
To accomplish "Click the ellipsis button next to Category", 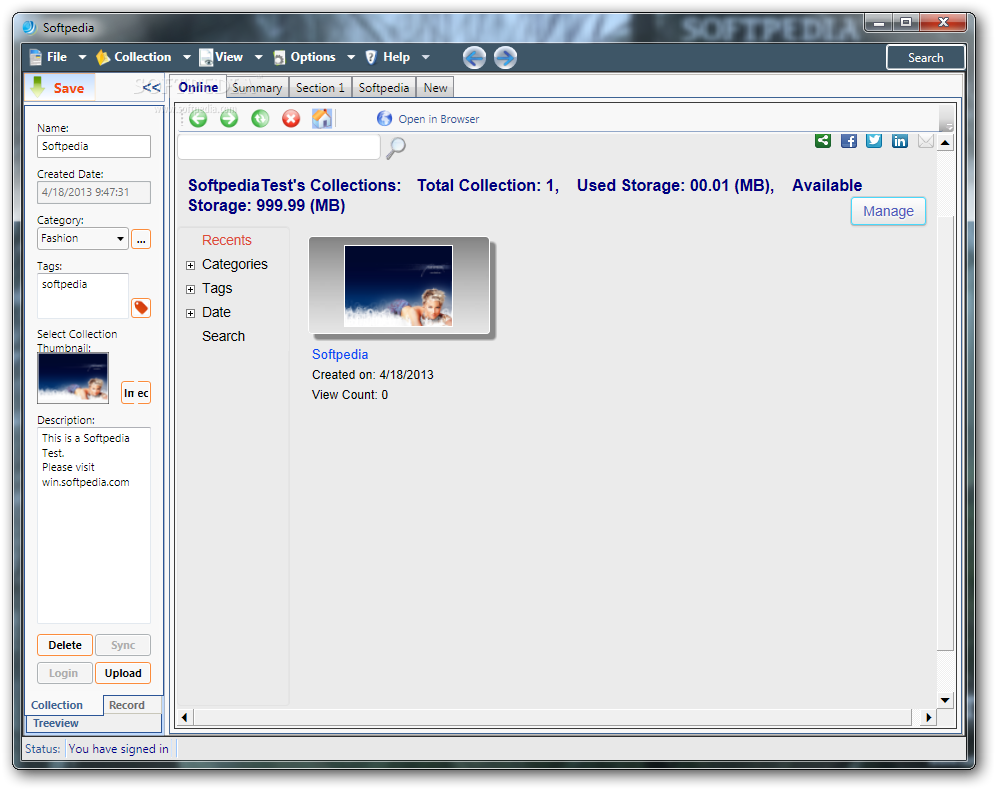I will click(x=140, y=239).
